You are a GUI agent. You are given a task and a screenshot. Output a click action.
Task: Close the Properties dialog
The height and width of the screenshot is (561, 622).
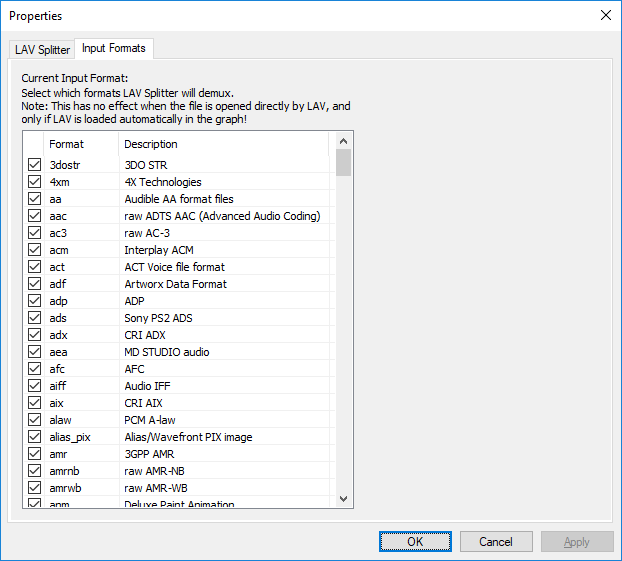[x=606, y=15]
